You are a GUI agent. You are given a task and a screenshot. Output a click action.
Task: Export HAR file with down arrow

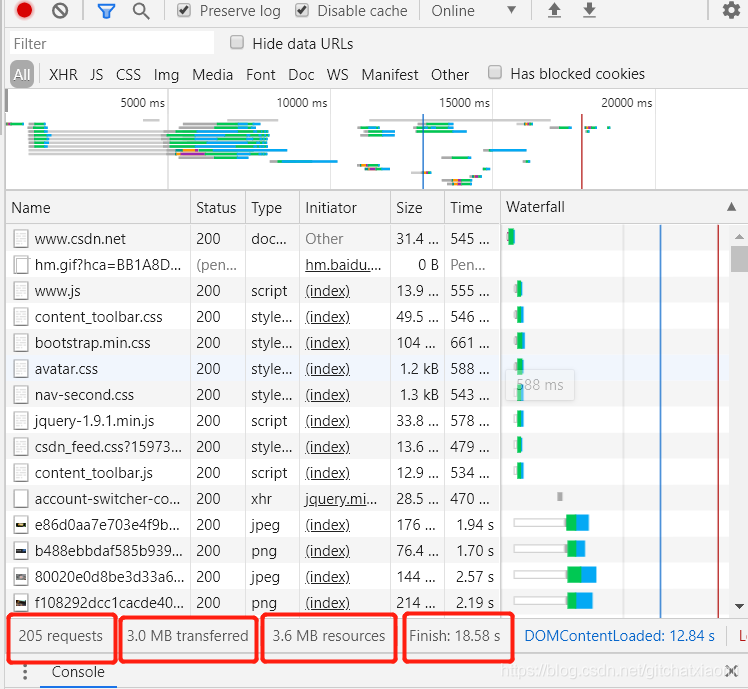tap(589, 10)
